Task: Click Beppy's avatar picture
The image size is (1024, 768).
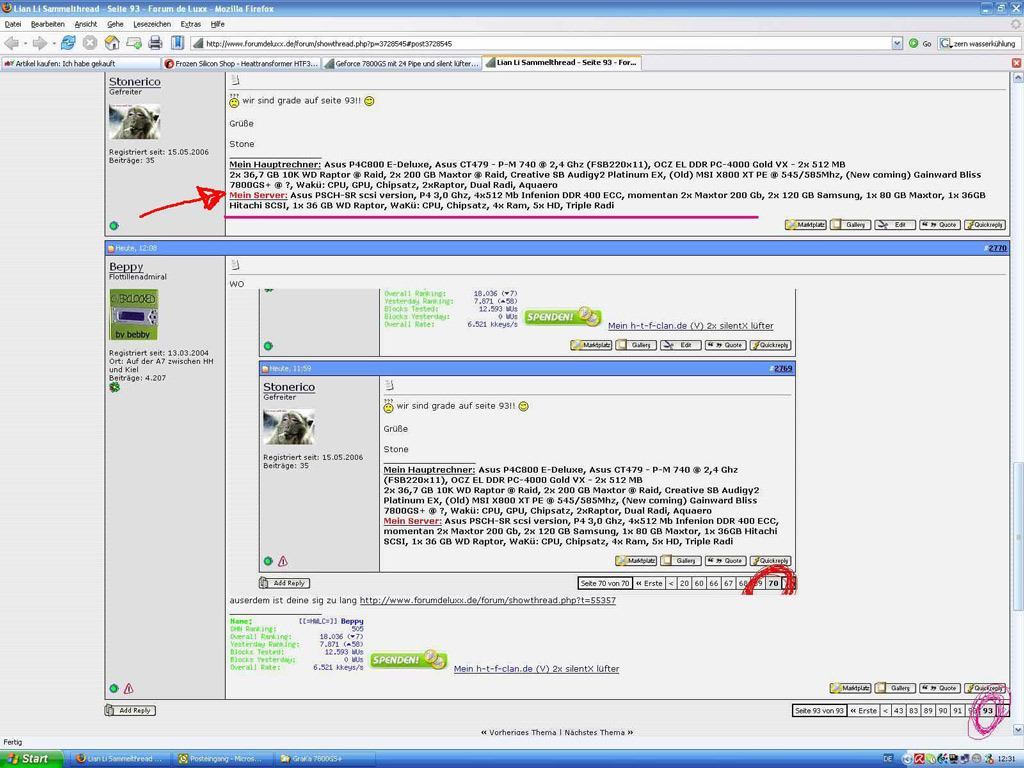Action: [134, 315]
